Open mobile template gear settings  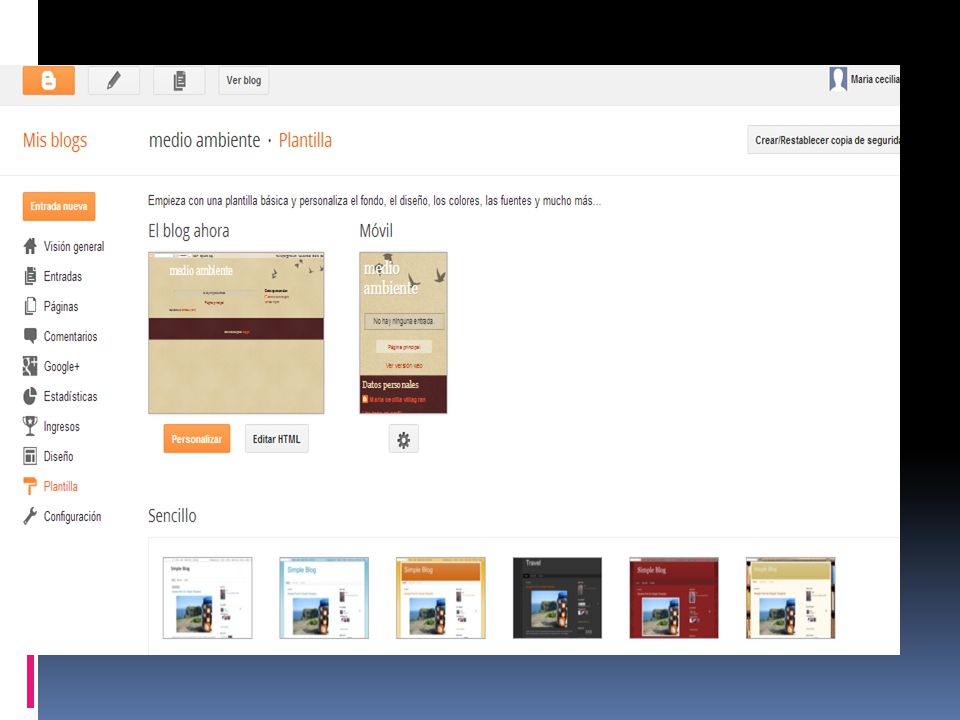point(403,439)
